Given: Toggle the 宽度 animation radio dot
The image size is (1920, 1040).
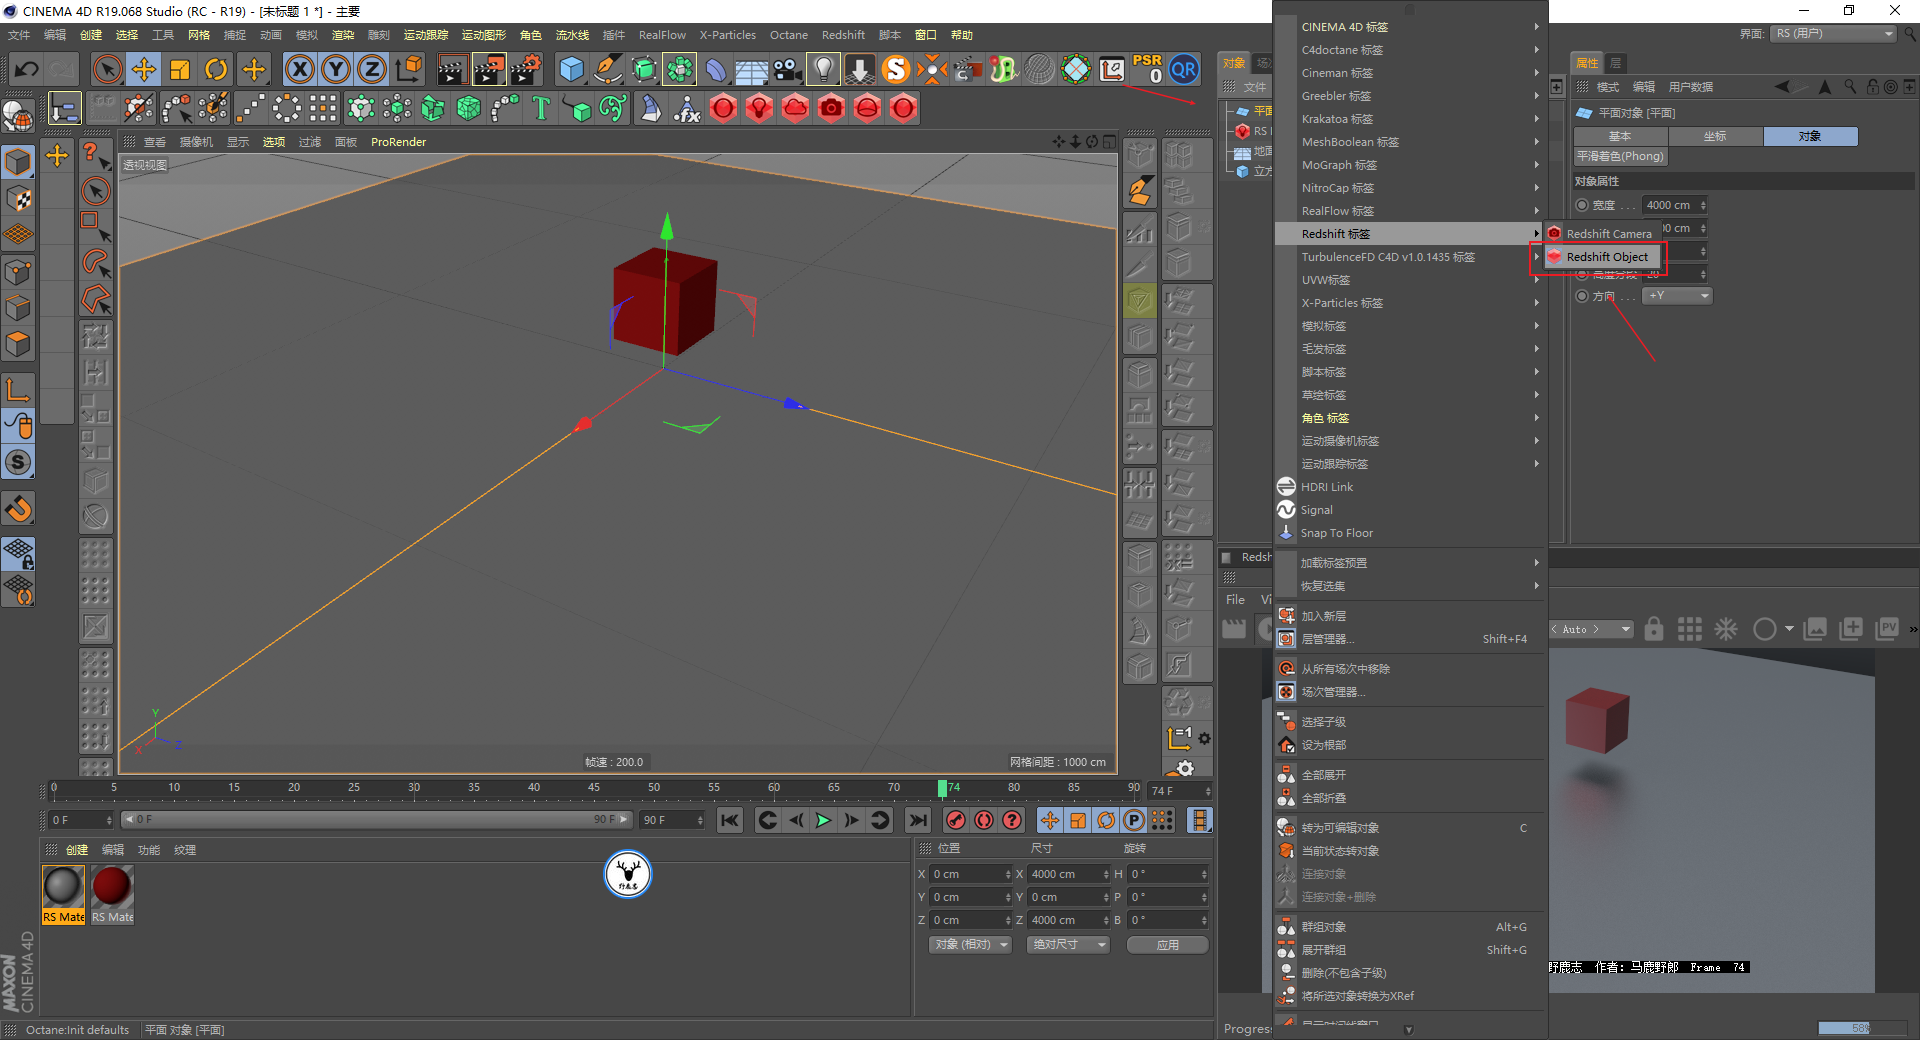Looking at the screenshot, I should pyautogui.click(x=1582, y=205).
